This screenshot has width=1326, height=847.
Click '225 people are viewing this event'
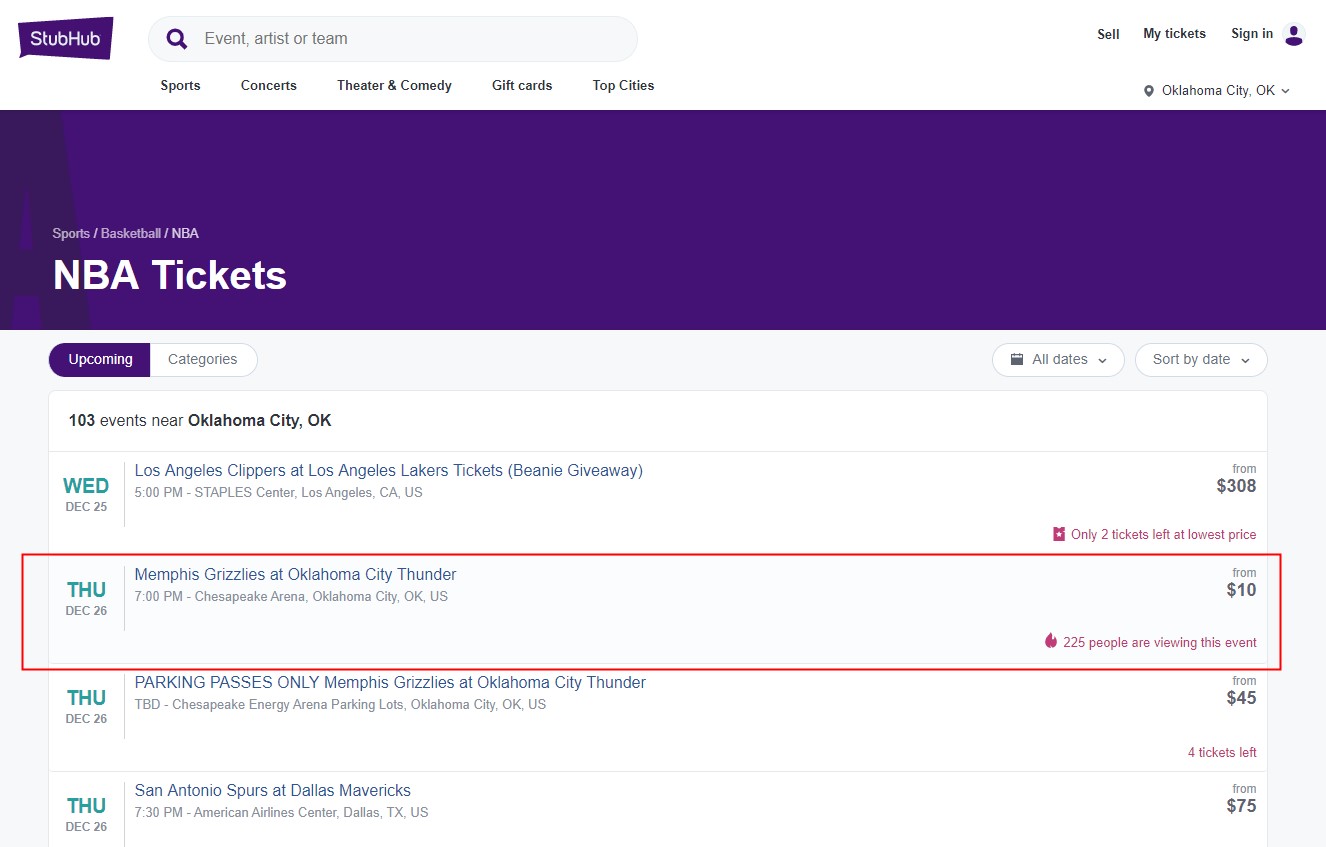tap(1160, 642)
